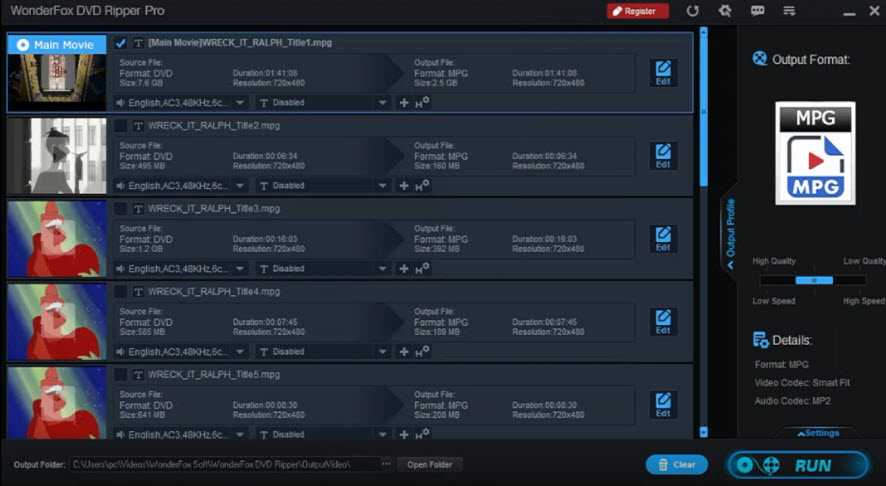Start ripping with the RUN button

(798, 465)
